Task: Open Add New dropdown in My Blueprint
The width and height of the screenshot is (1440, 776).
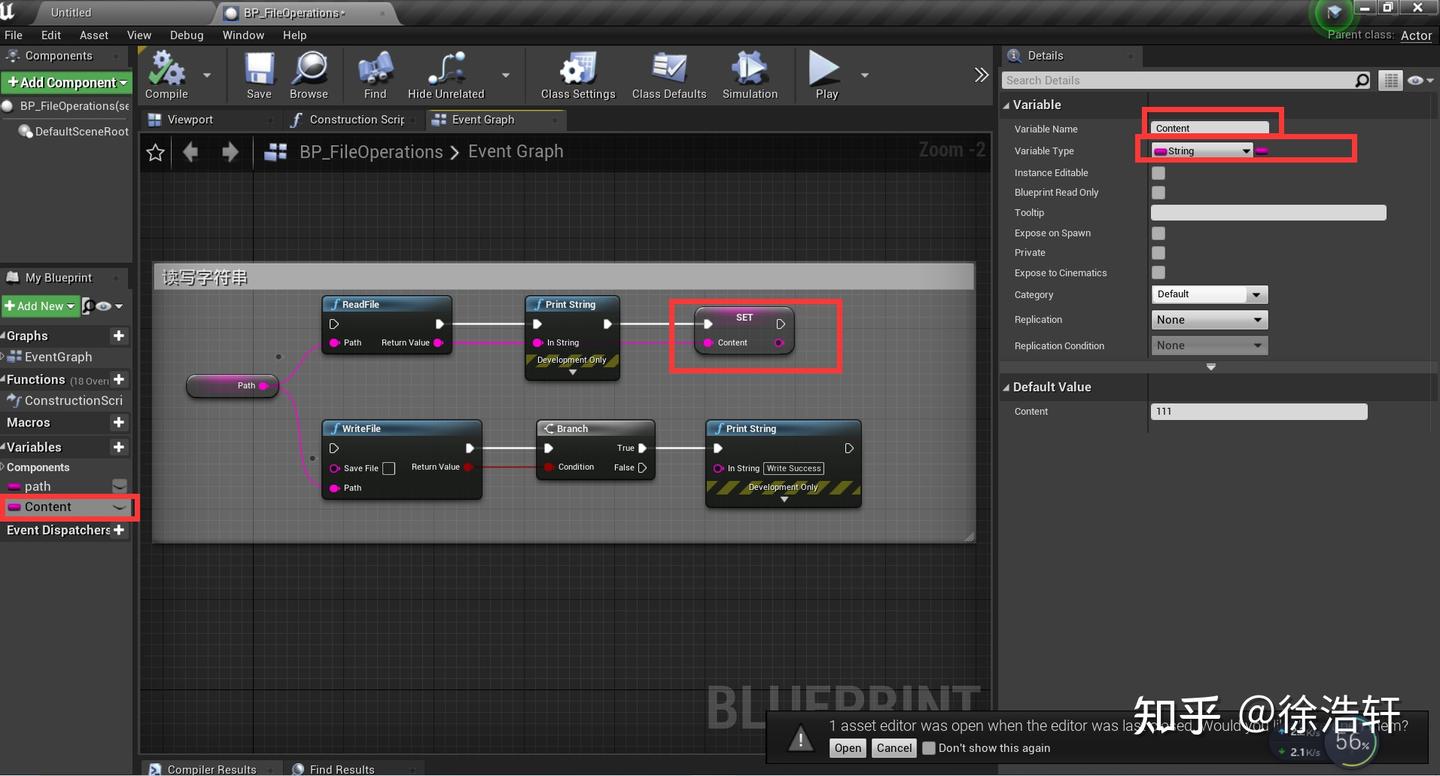Action: pos(39,306)
